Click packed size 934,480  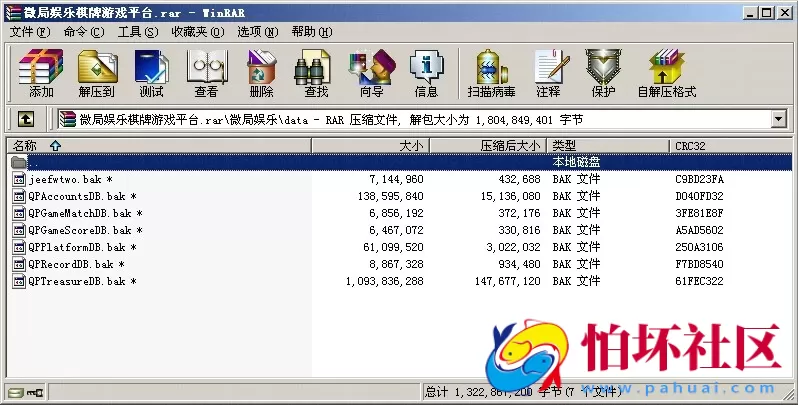coord(520,264)
